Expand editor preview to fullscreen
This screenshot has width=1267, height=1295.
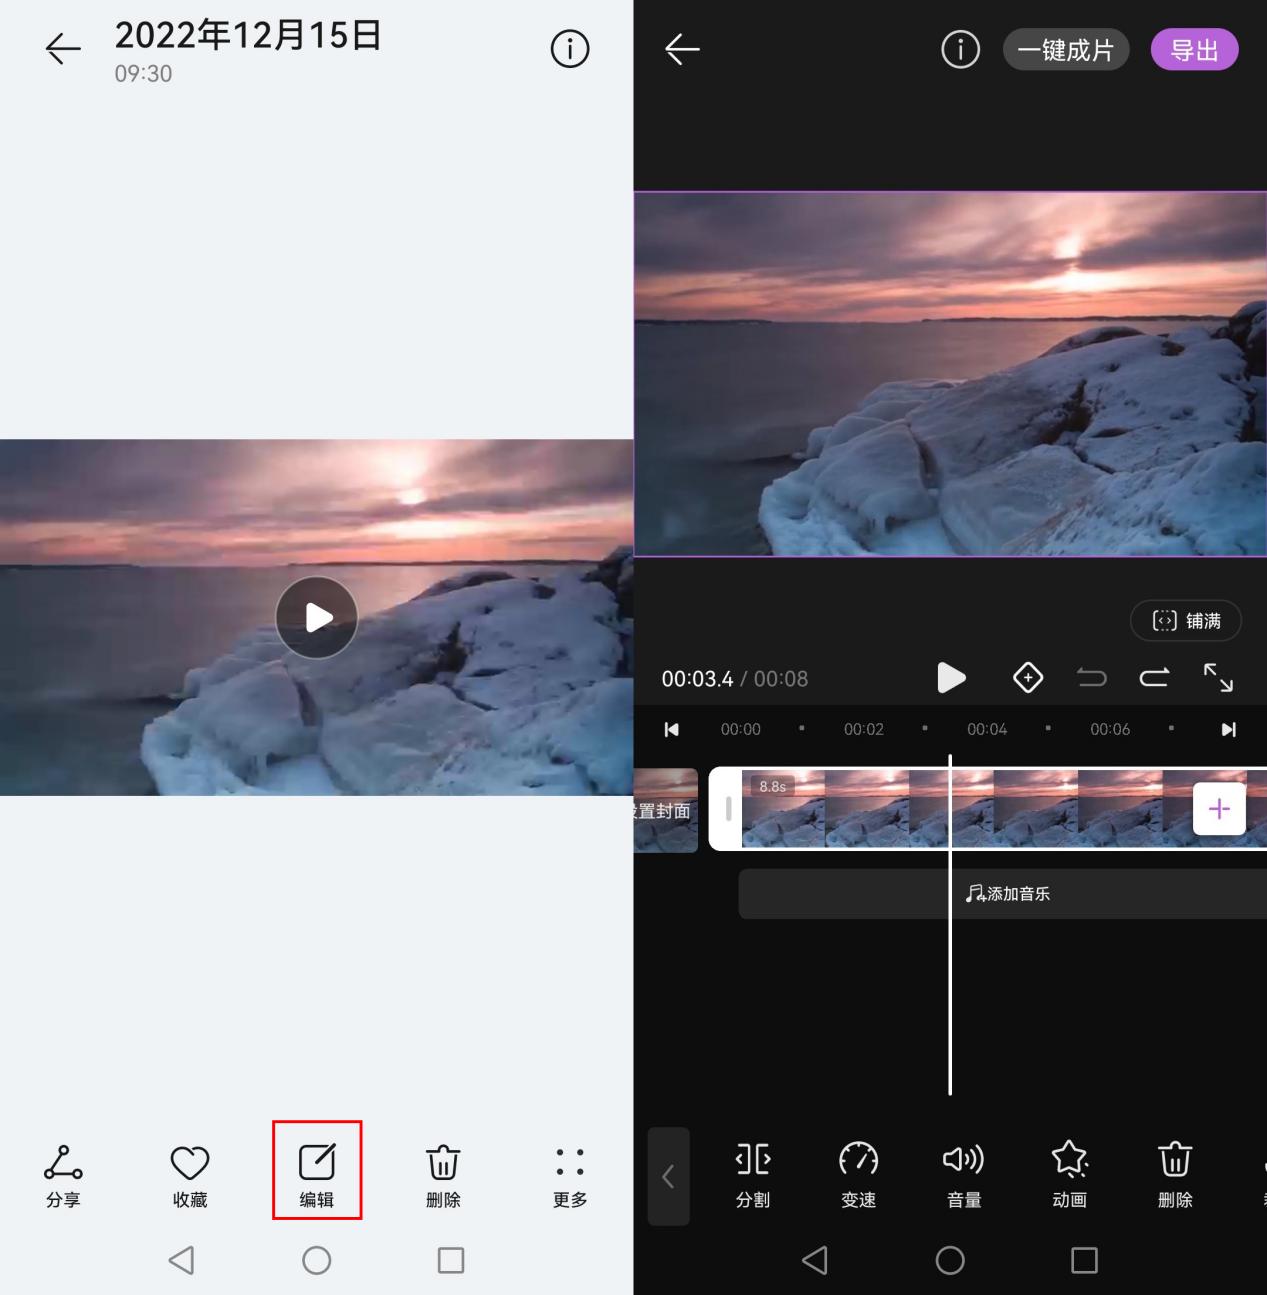click(1218, 678)
